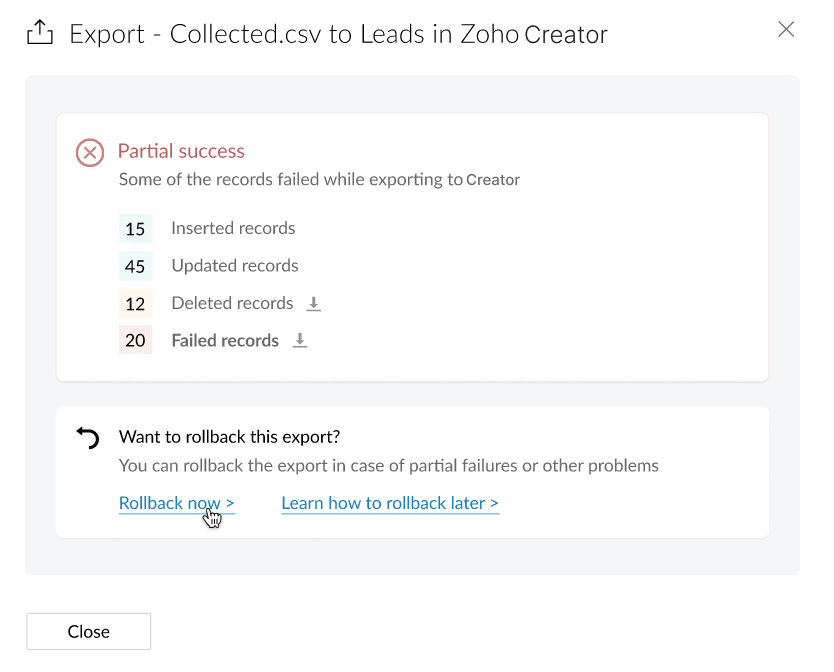This screenshot has height=672, width=834.
Task: Click the red Partial success error icon
Action: 90,153
